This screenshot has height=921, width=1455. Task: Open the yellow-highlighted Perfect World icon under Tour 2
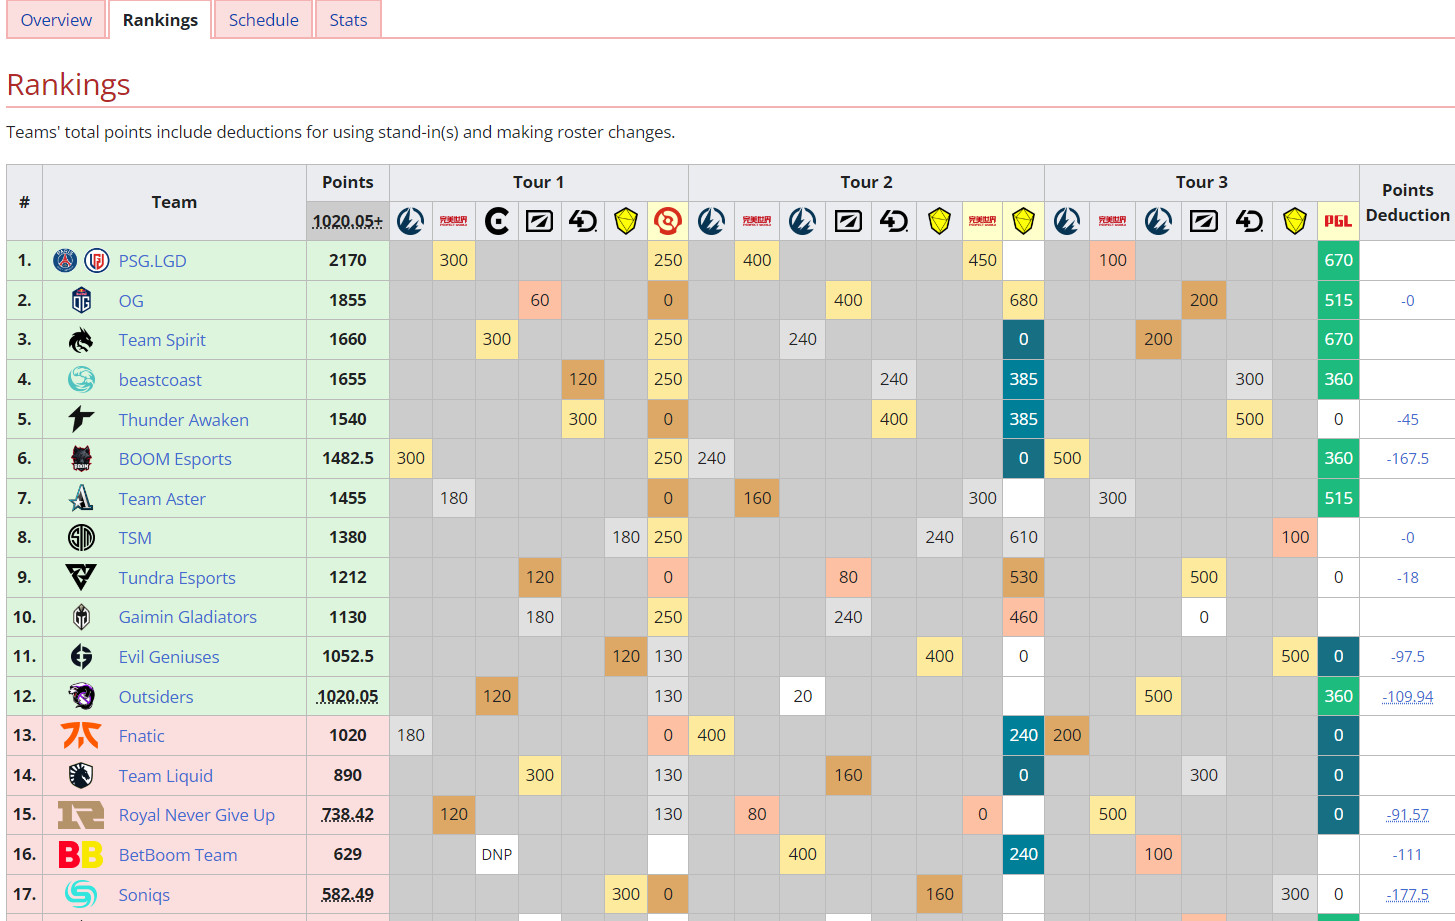[x=983, y=221]
